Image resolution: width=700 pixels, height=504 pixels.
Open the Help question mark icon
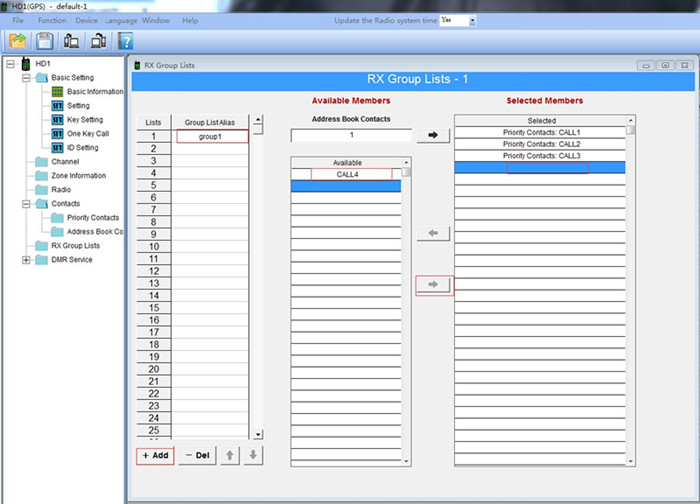click(125, 41)
